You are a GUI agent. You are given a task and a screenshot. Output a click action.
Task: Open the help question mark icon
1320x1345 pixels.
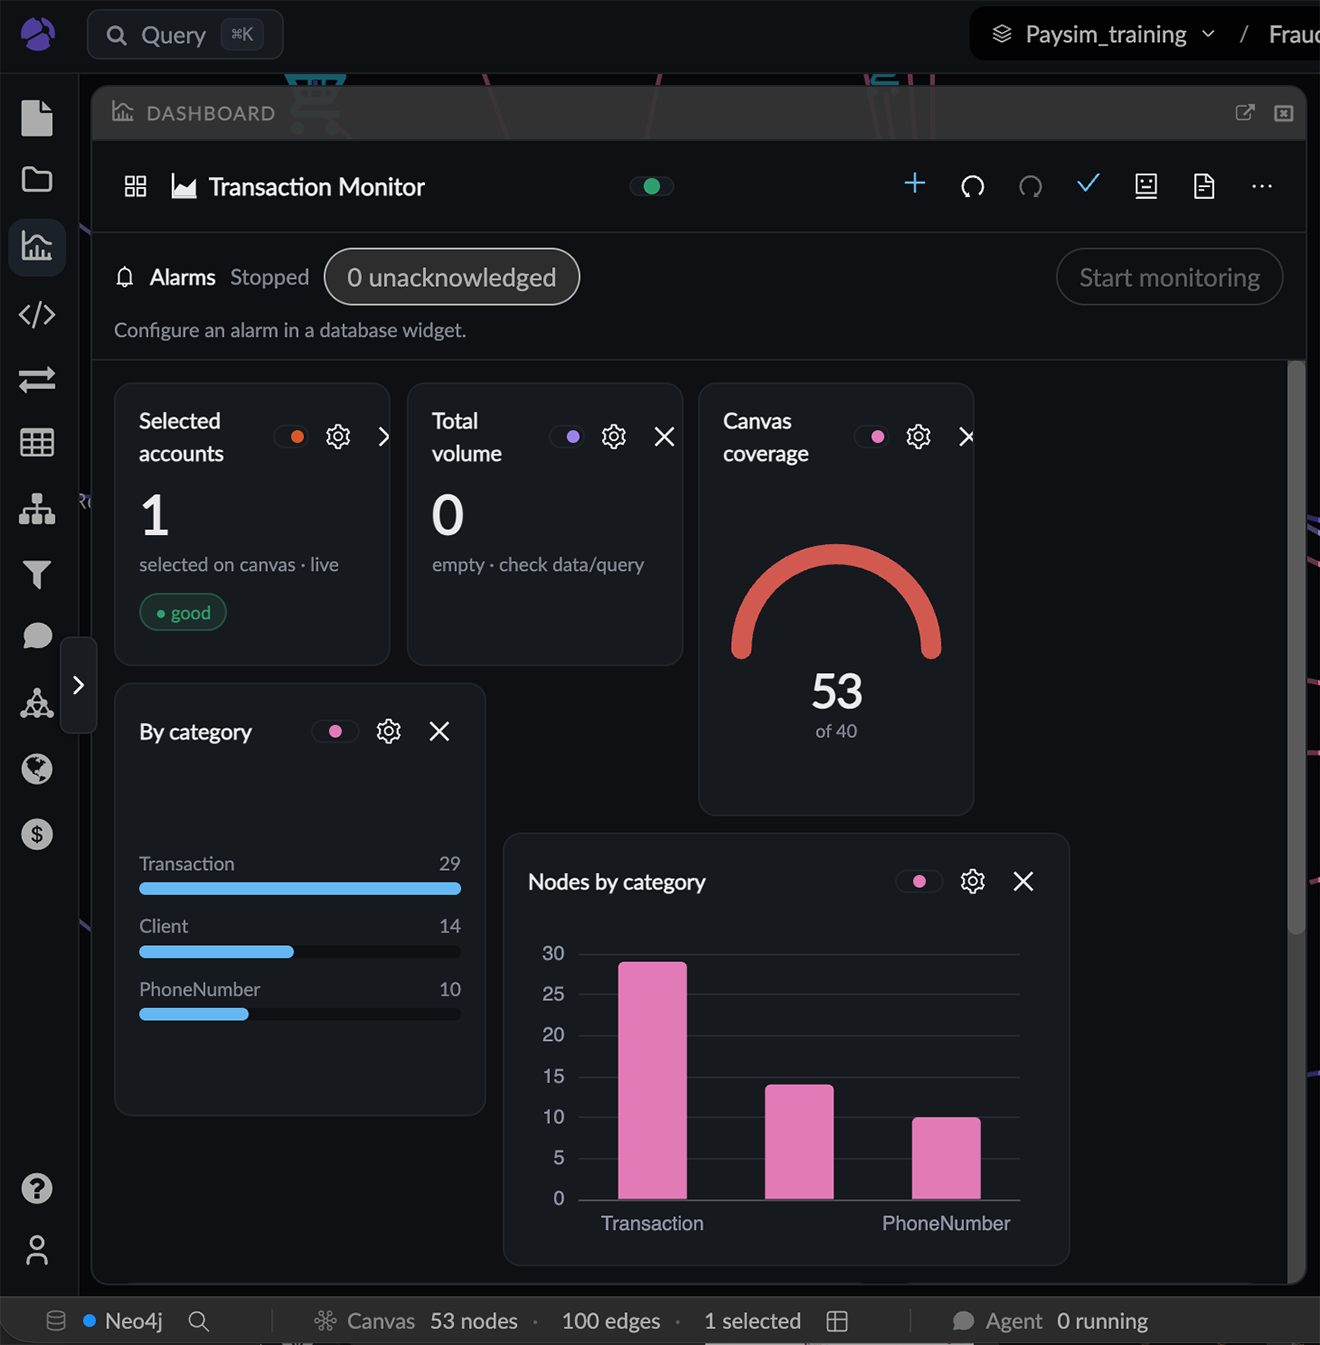(x=37, y=1188)
